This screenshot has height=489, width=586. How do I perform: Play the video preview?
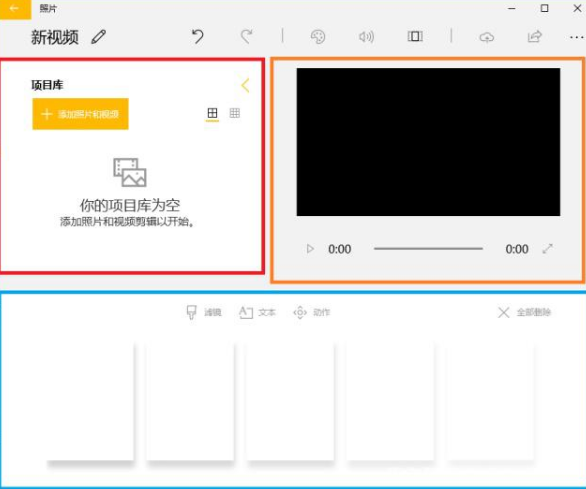pyautogui.click(x=310, y=249)
